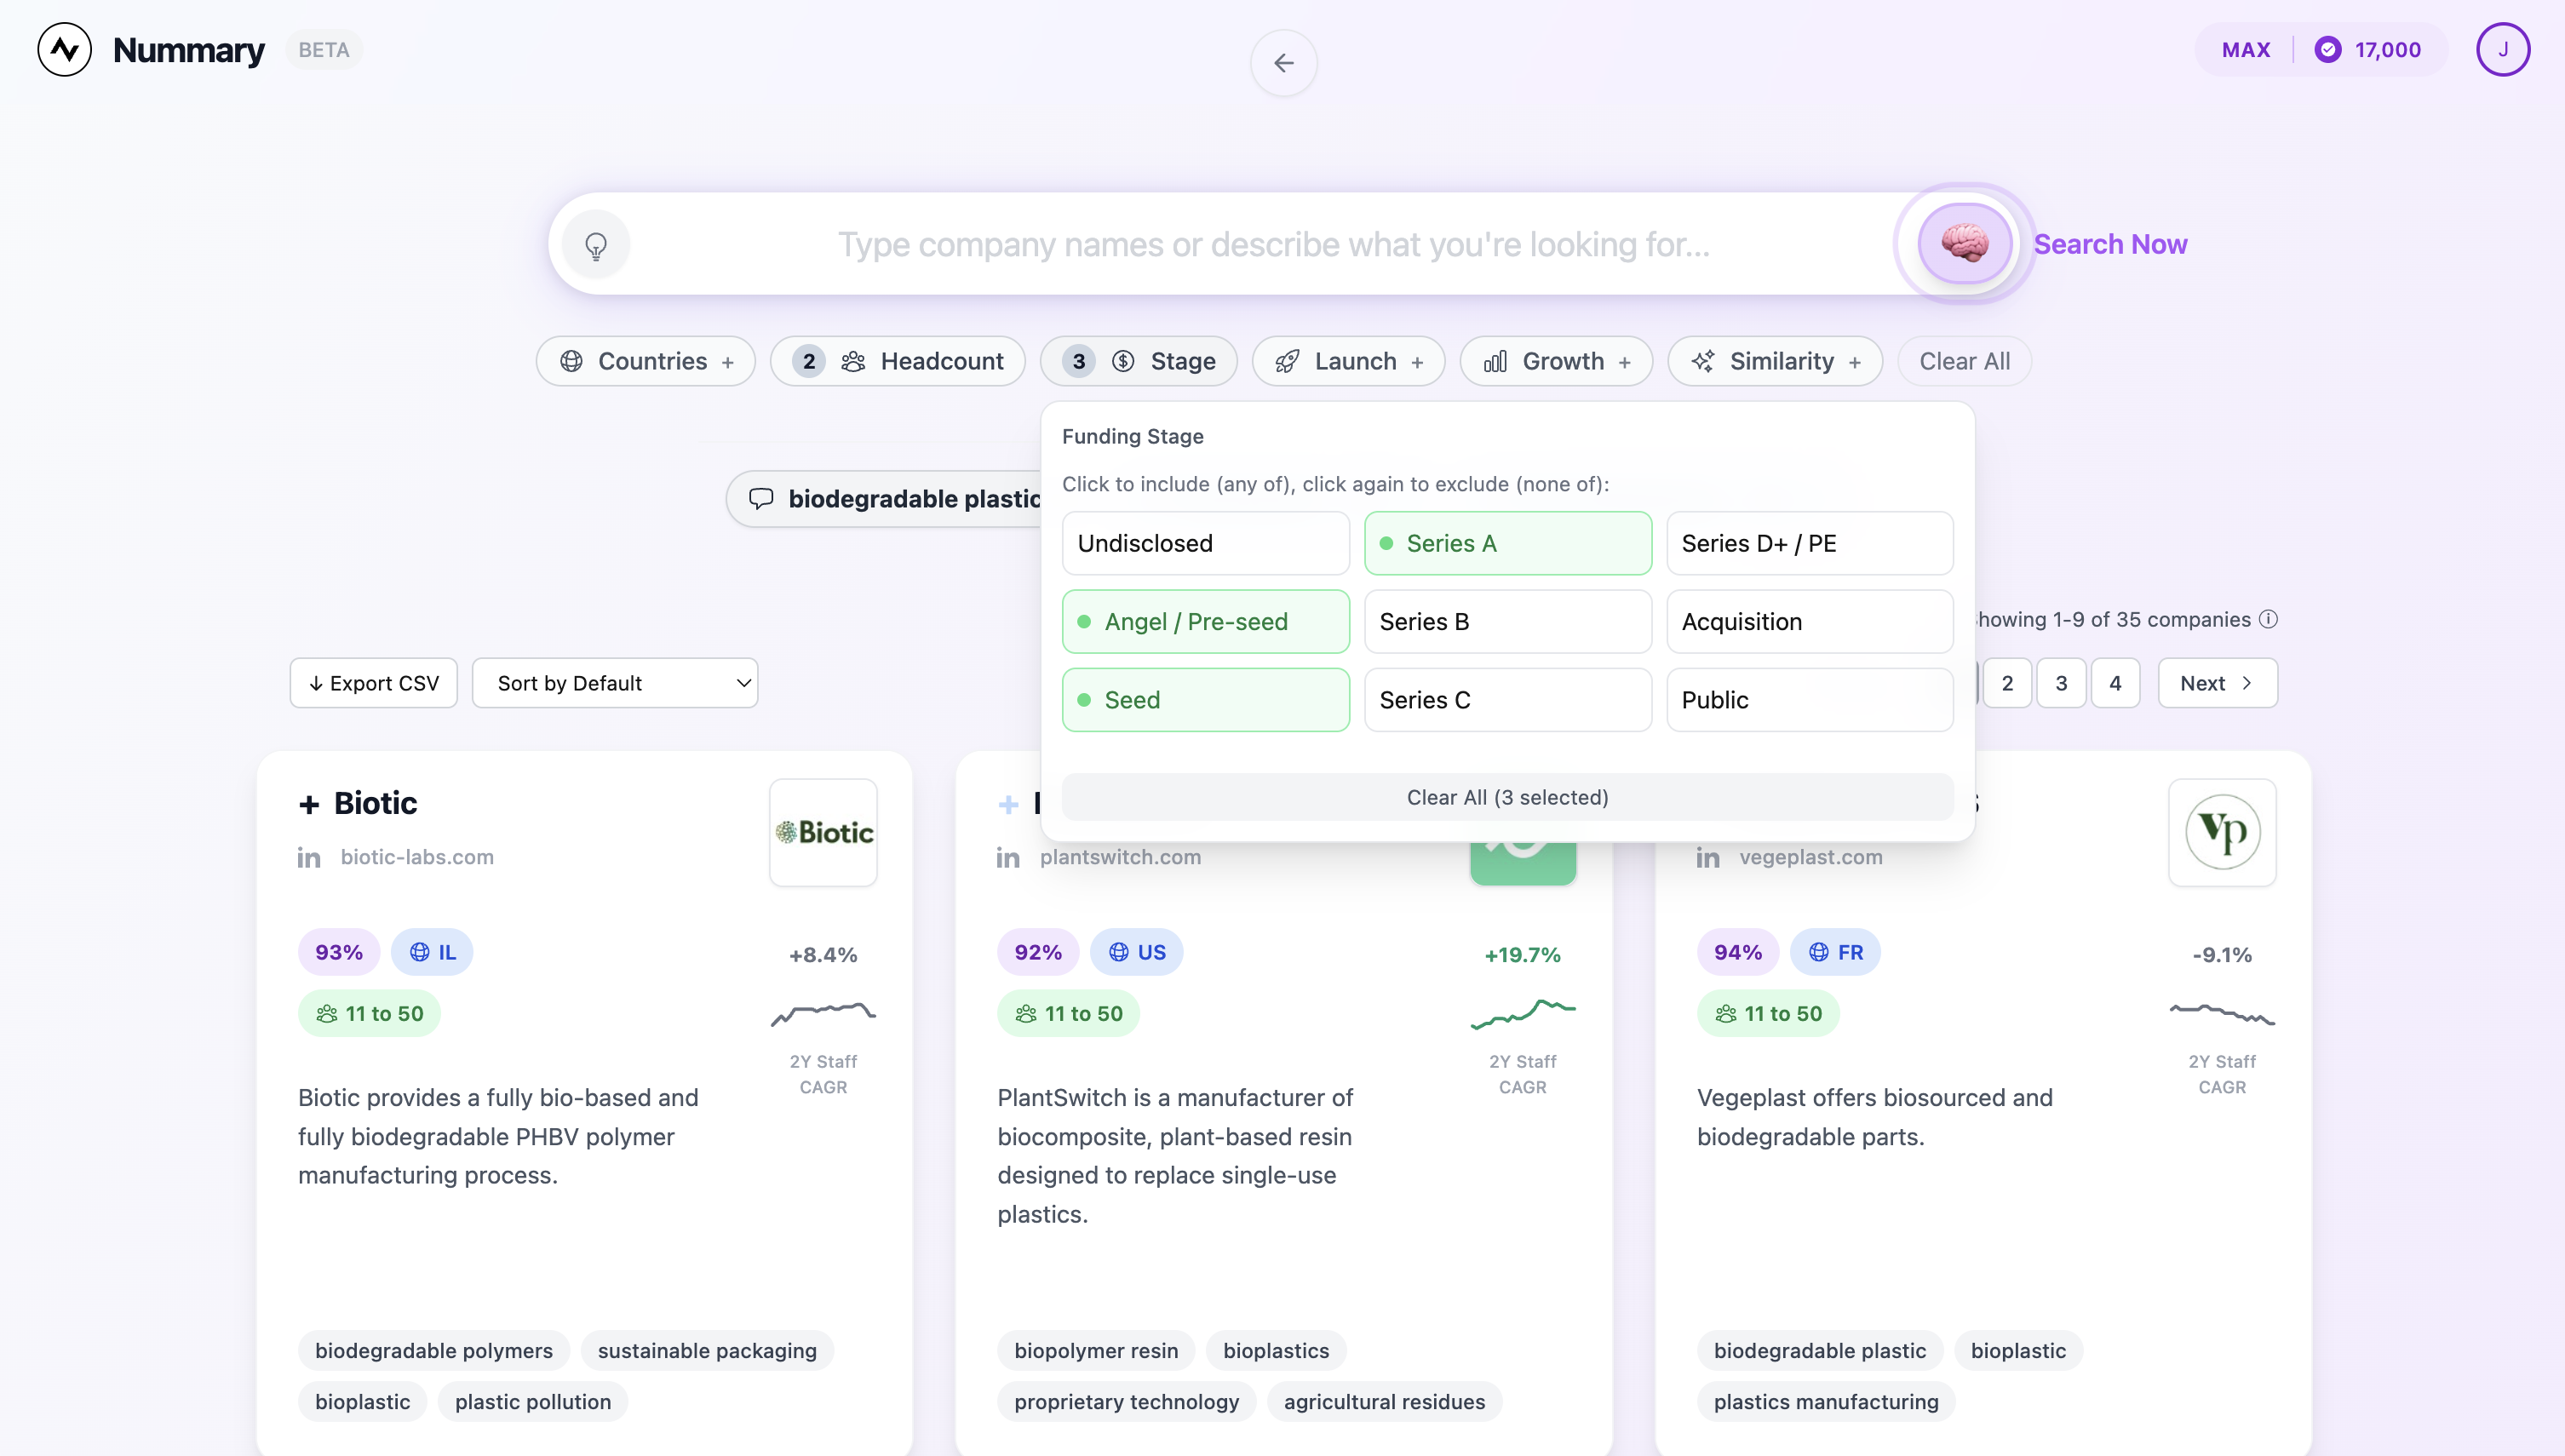Toggle the Public stage filter
The width and height of the screenshot is (2565, 1456).
coord(1809,700)
